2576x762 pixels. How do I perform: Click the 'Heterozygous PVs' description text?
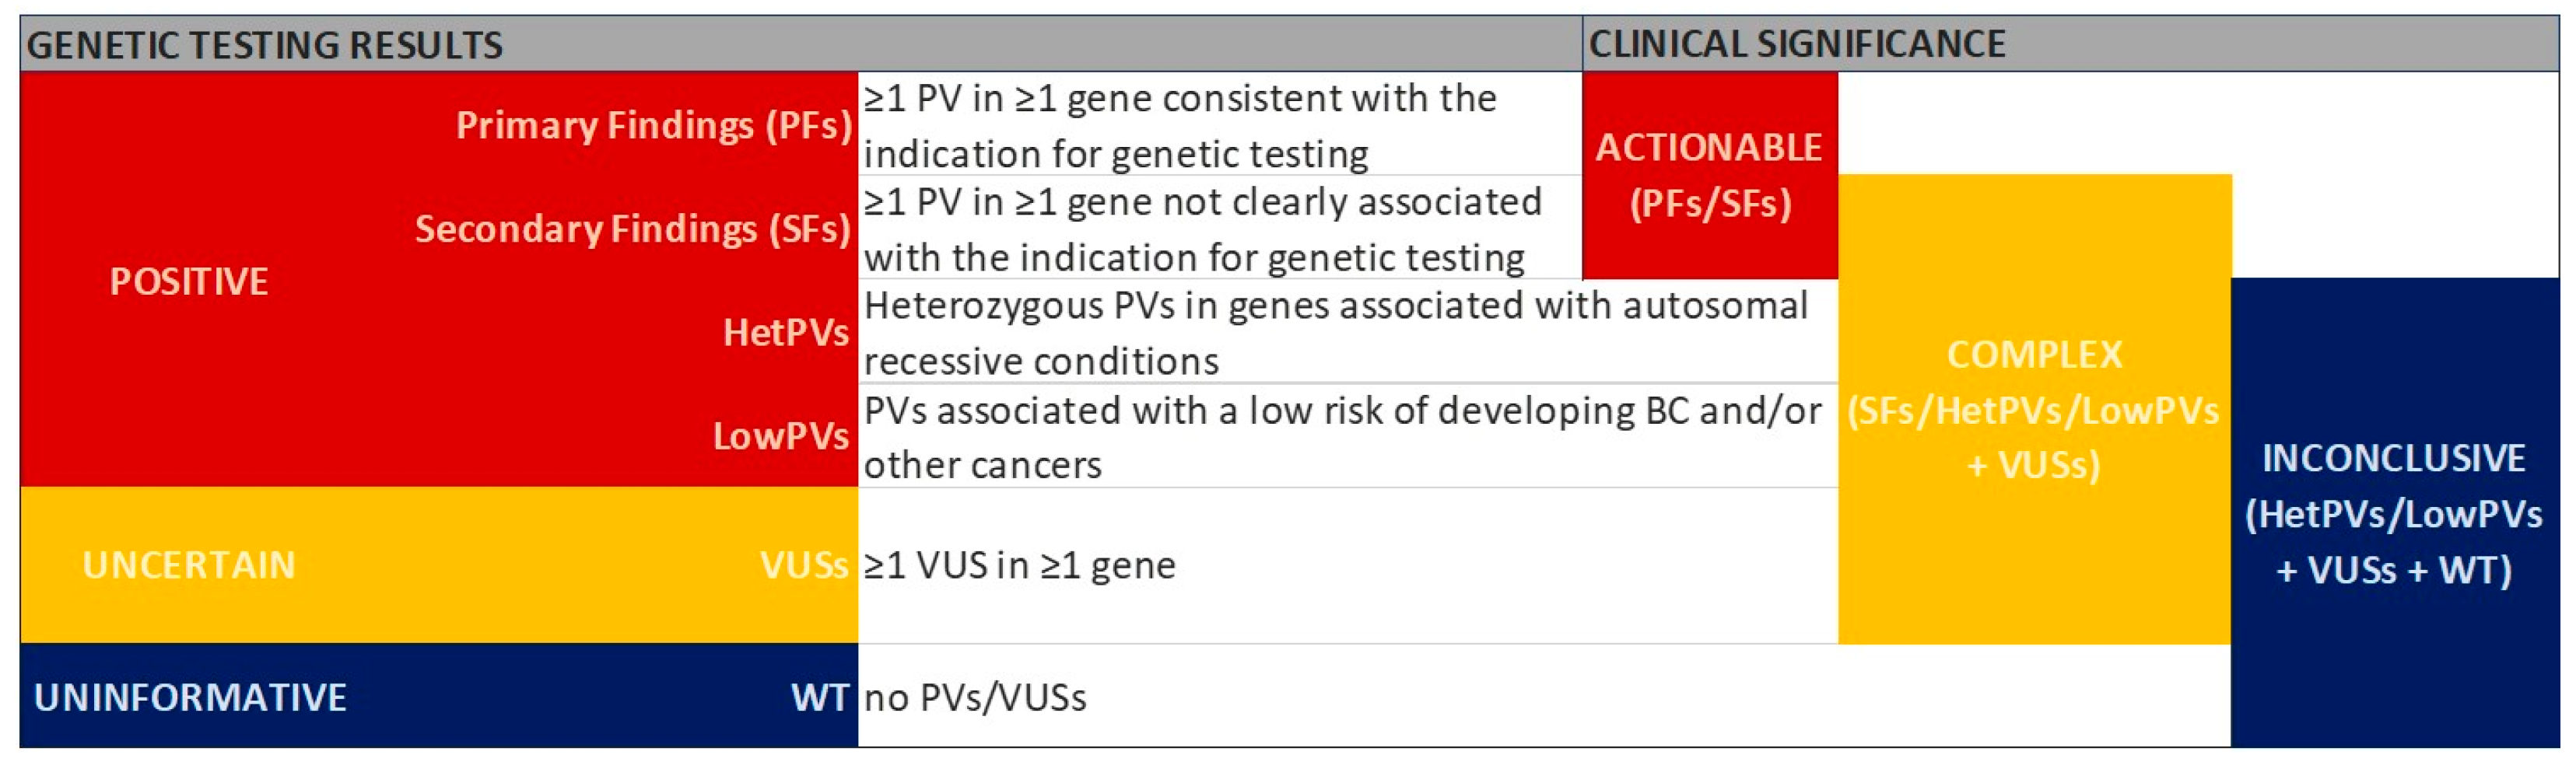click(x=1335, y=332)
